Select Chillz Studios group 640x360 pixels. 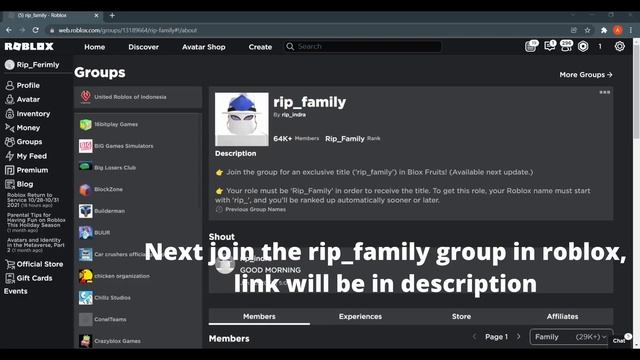pyautogui.click(x=138, y=298)
